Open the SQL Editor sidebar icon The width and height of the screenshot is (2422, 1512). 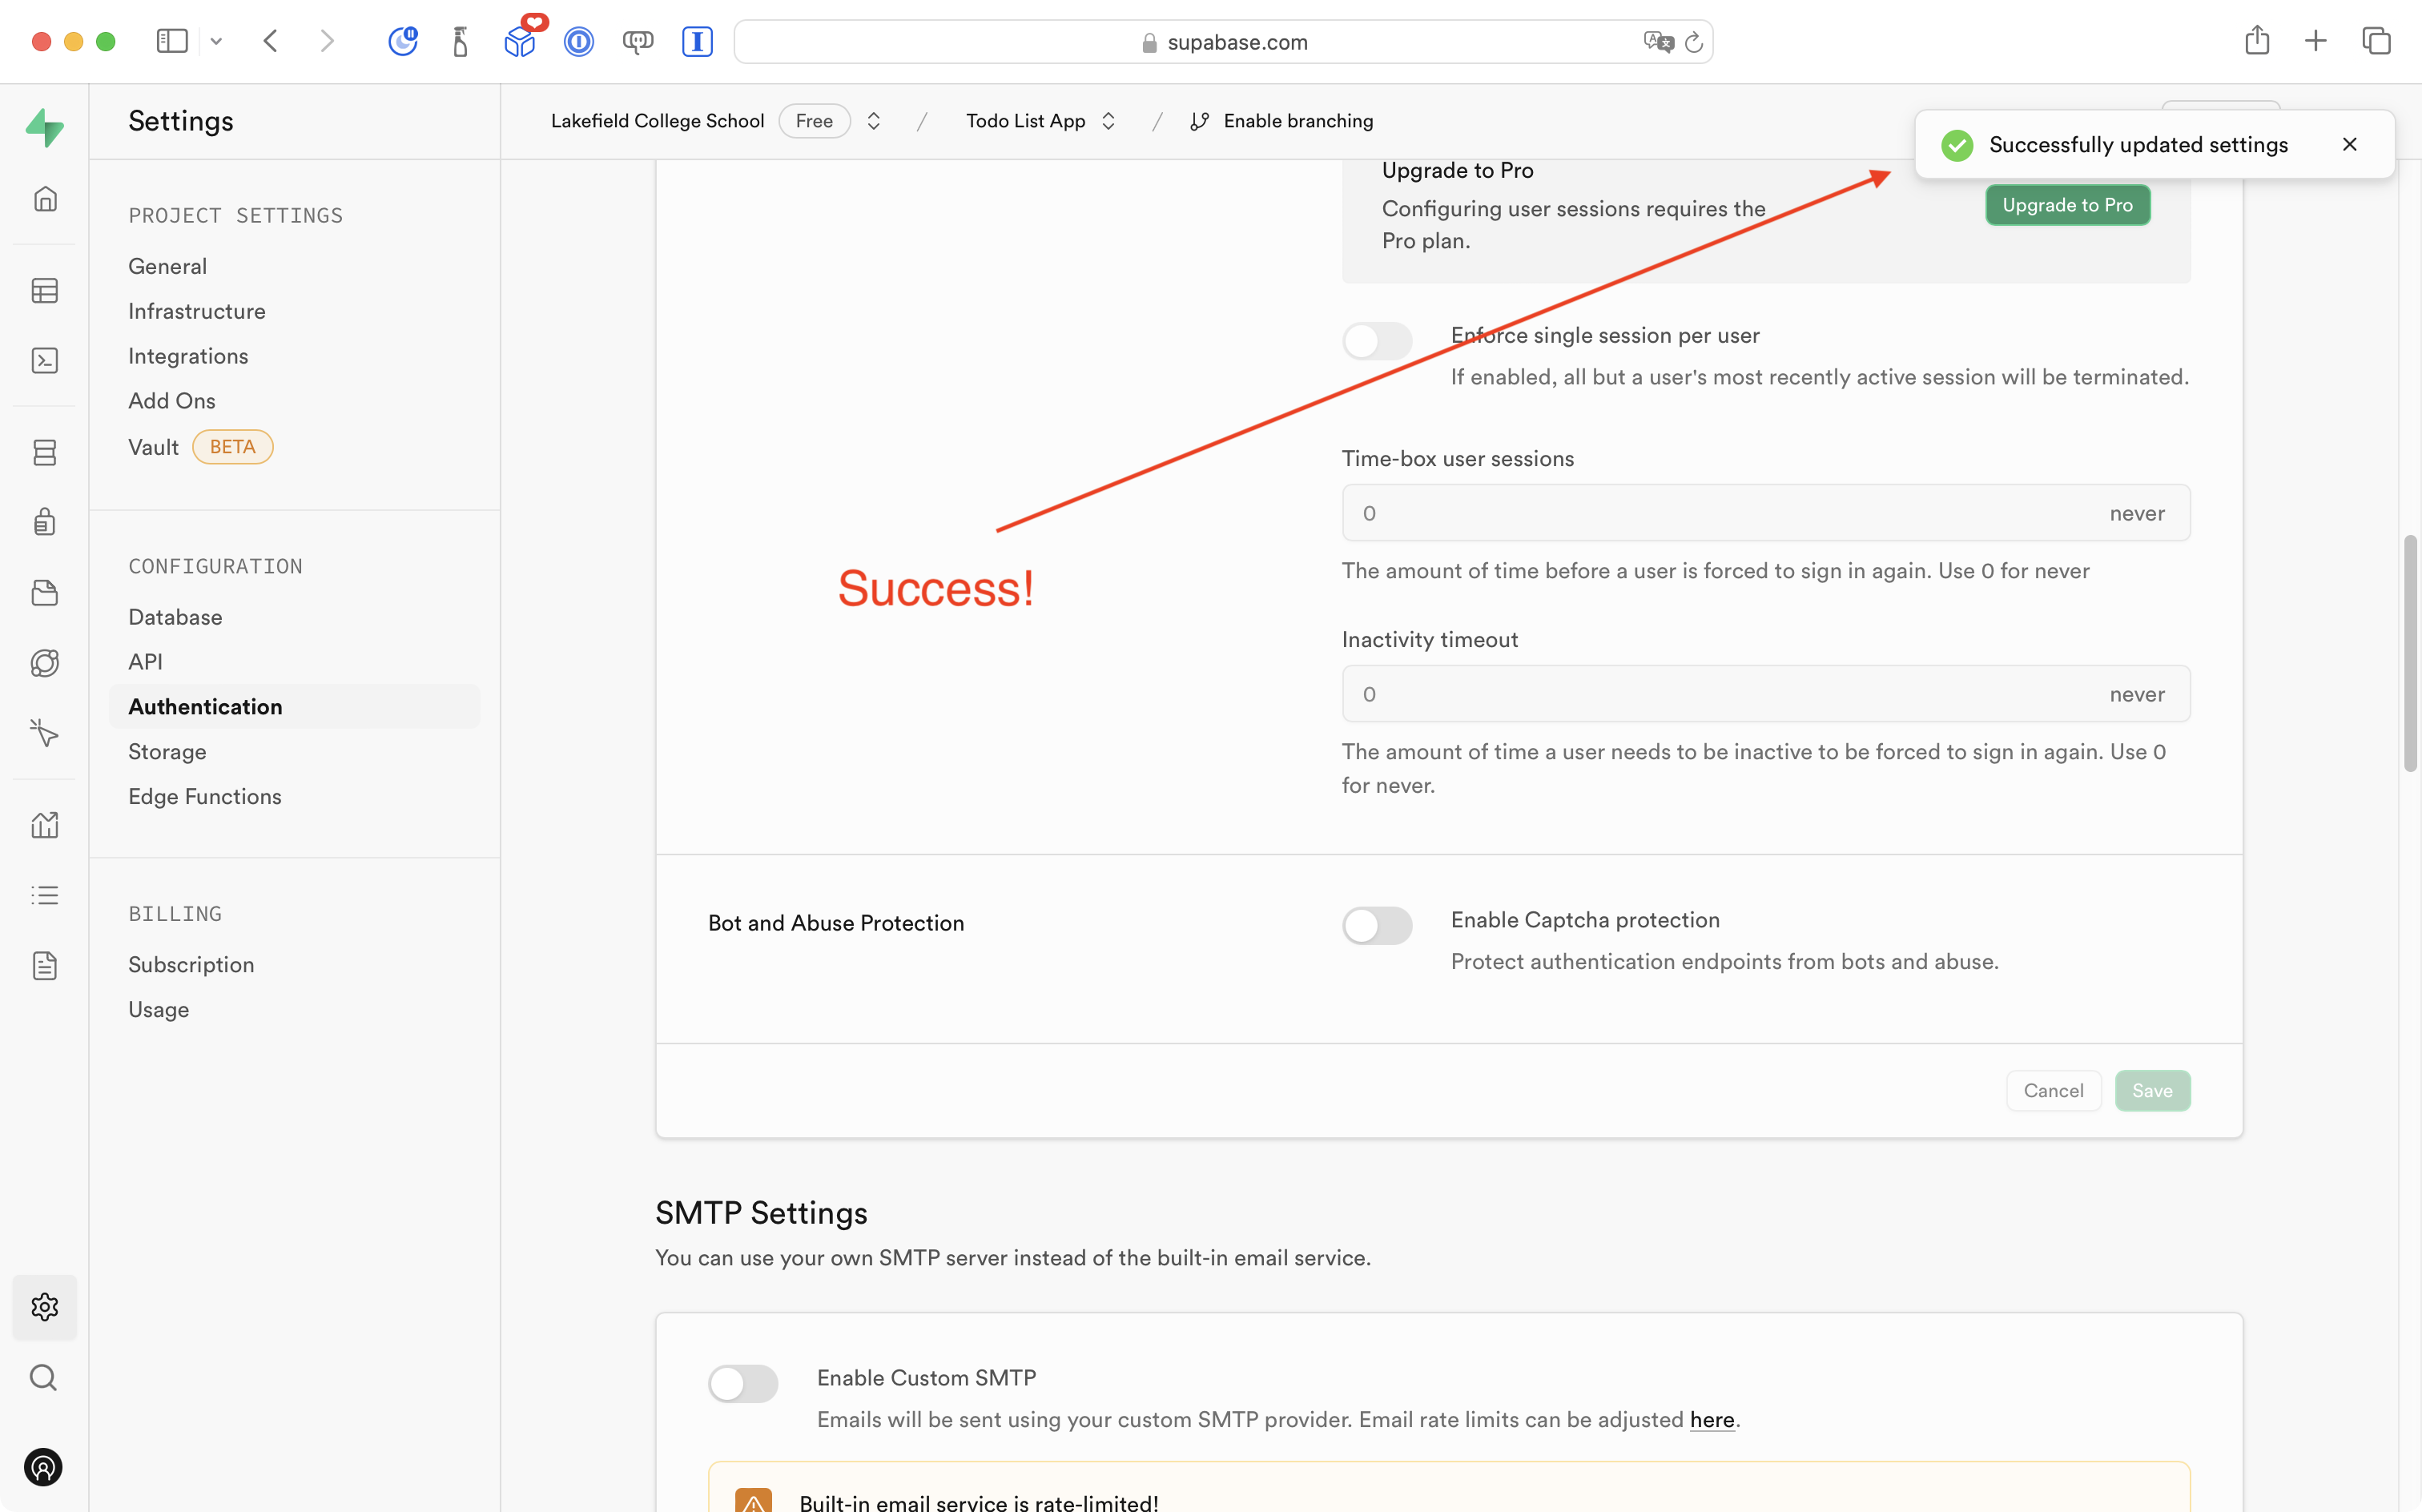coord(45,360)
